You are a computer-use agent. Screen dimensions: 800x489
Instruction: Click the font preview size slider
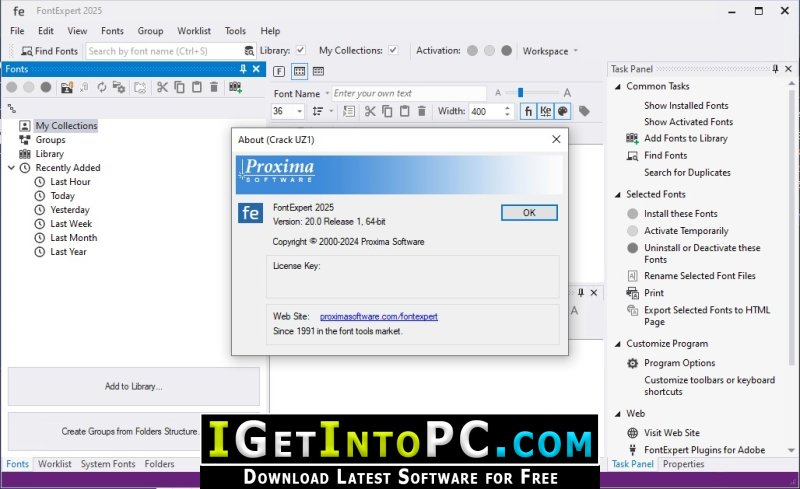point(533,93)
